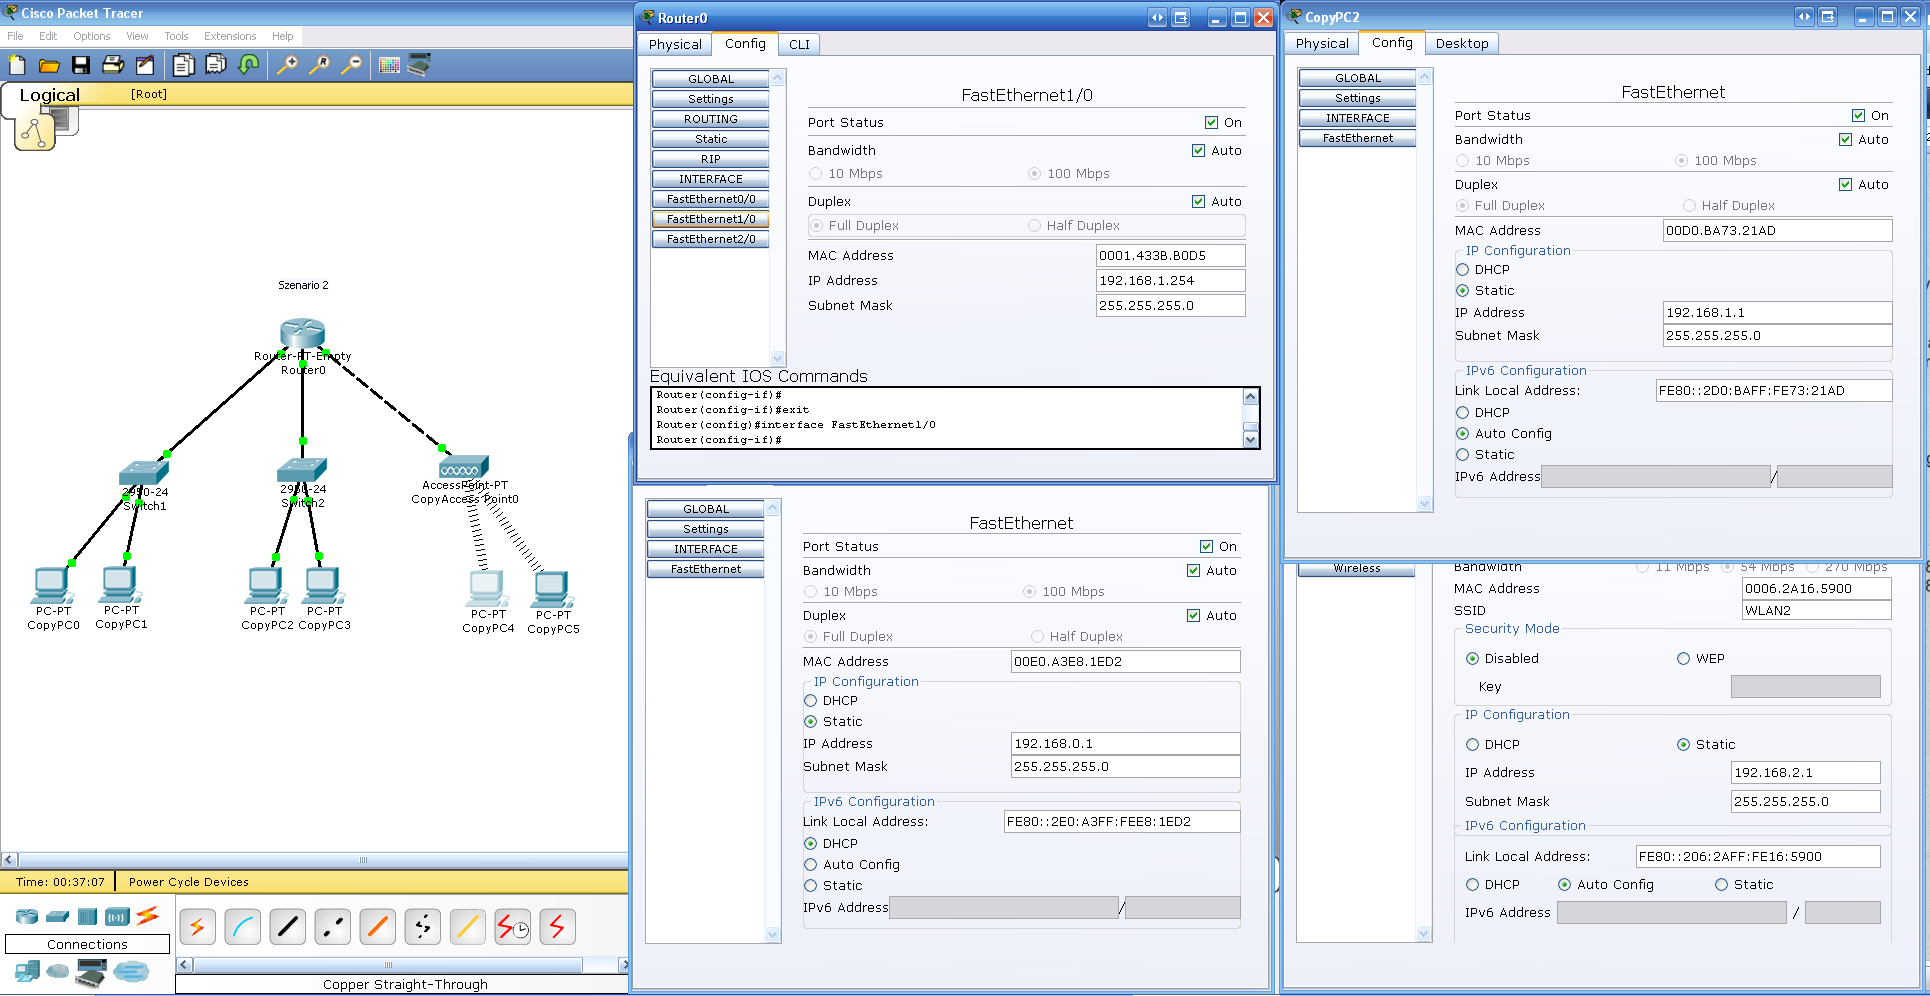Open the Custom Devices dialog icon
This screenshot has width=1930, height=996.
[x=420, y=65]
